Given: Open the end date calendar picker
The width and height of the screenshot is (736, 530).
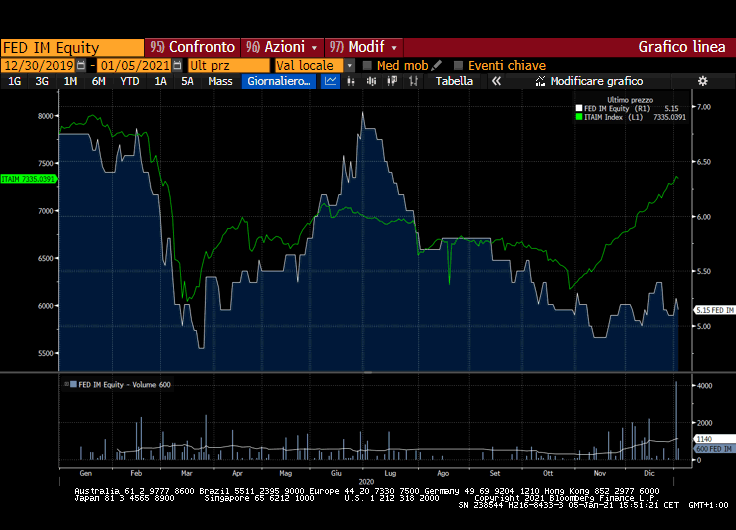Looking at the screenshot, I should click(177, 65).
